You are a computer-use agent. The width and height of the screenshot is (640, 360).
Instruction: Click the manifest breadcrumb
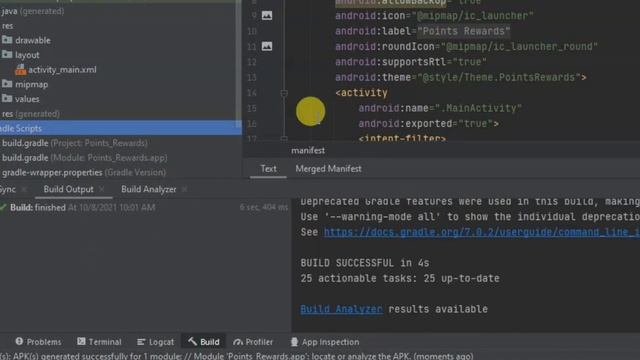[x=308, y=150]
